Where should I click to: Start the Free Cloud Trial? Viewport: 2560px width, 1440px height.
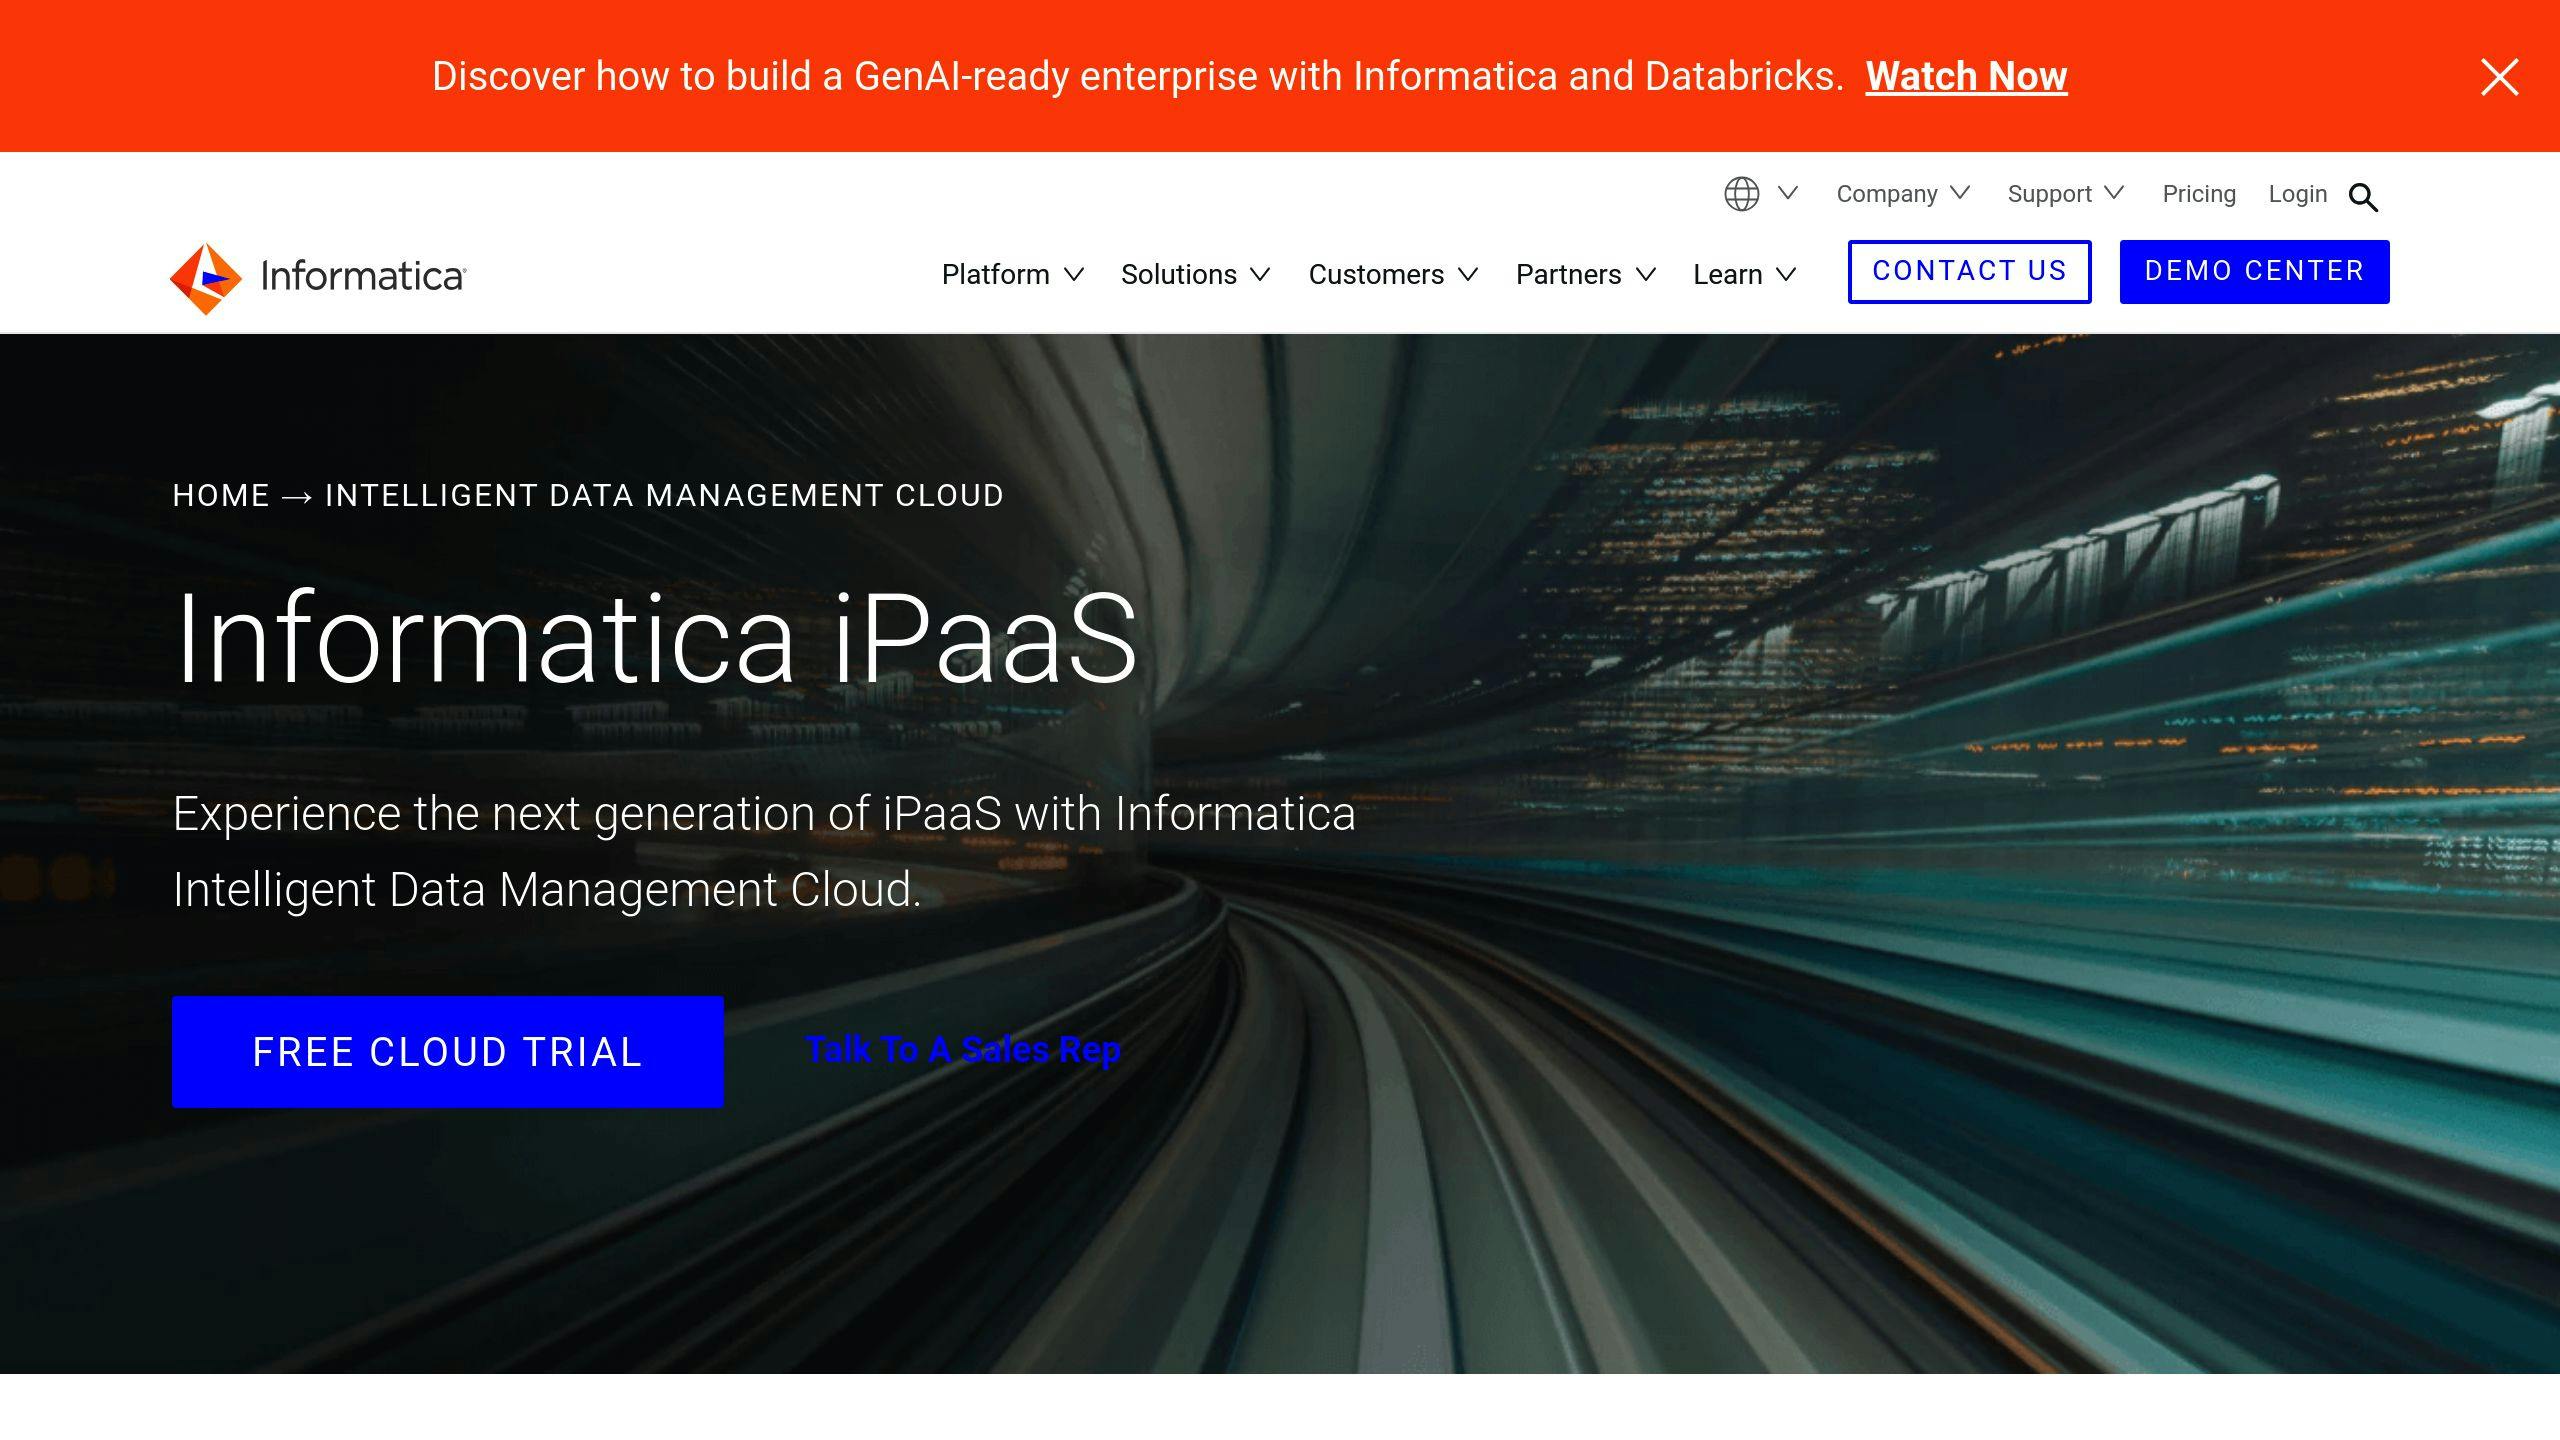point(447,1051)
